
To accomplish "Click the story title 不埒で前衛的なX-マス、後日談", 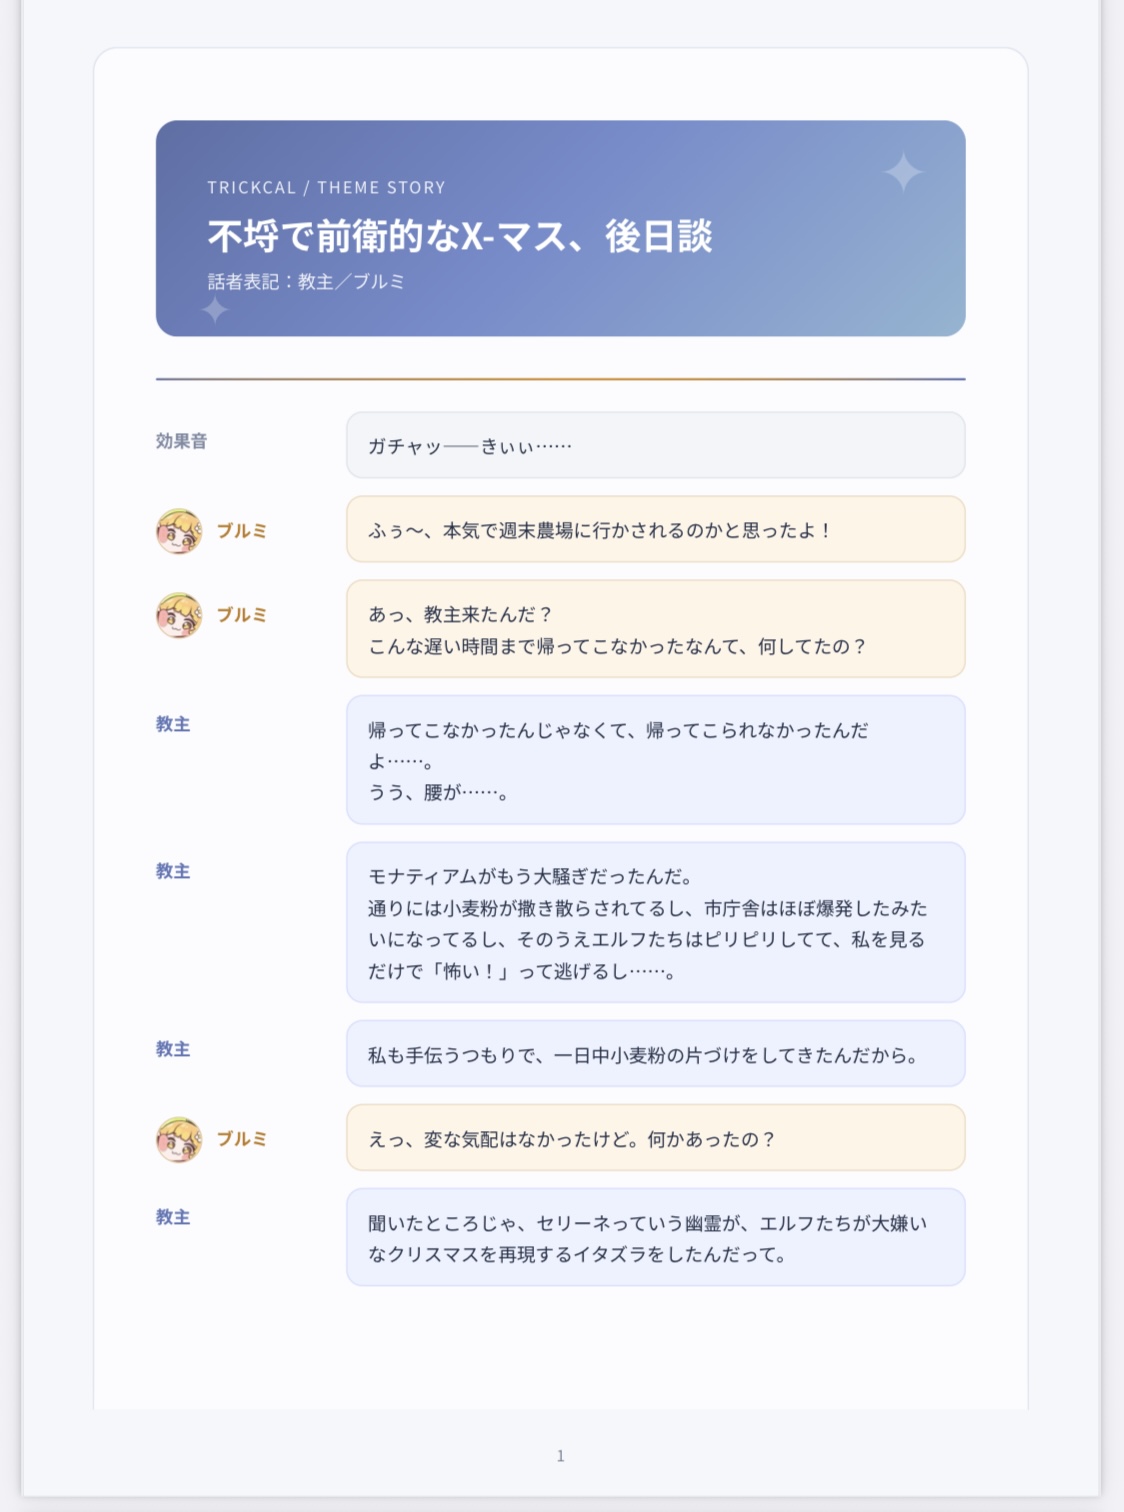I will click(460, 236).
